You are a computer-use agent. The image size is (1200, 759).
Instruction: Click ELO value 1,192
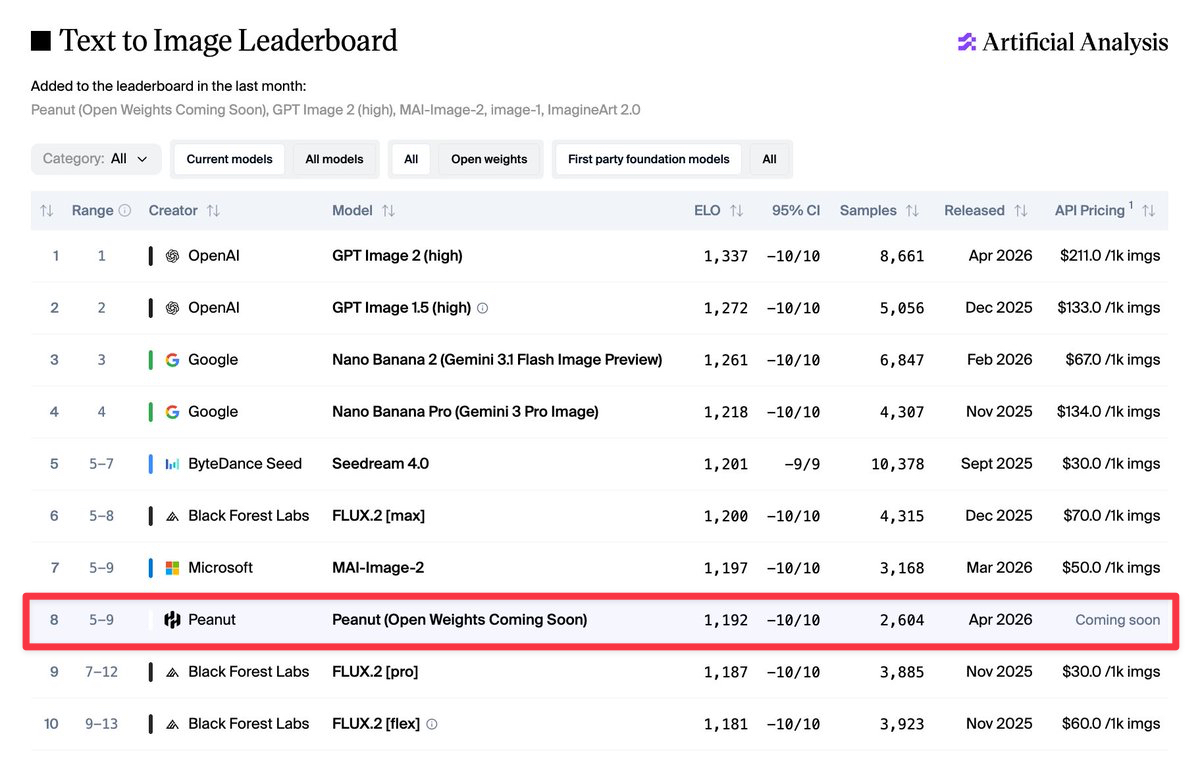pos(726,620)
